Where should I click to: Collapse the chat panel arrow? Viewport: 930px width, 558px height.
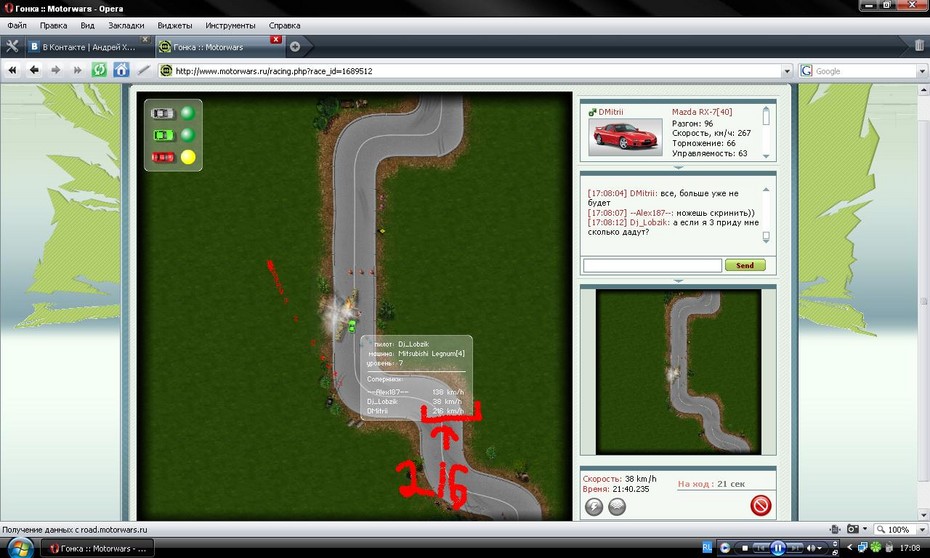tap(679, 280)
